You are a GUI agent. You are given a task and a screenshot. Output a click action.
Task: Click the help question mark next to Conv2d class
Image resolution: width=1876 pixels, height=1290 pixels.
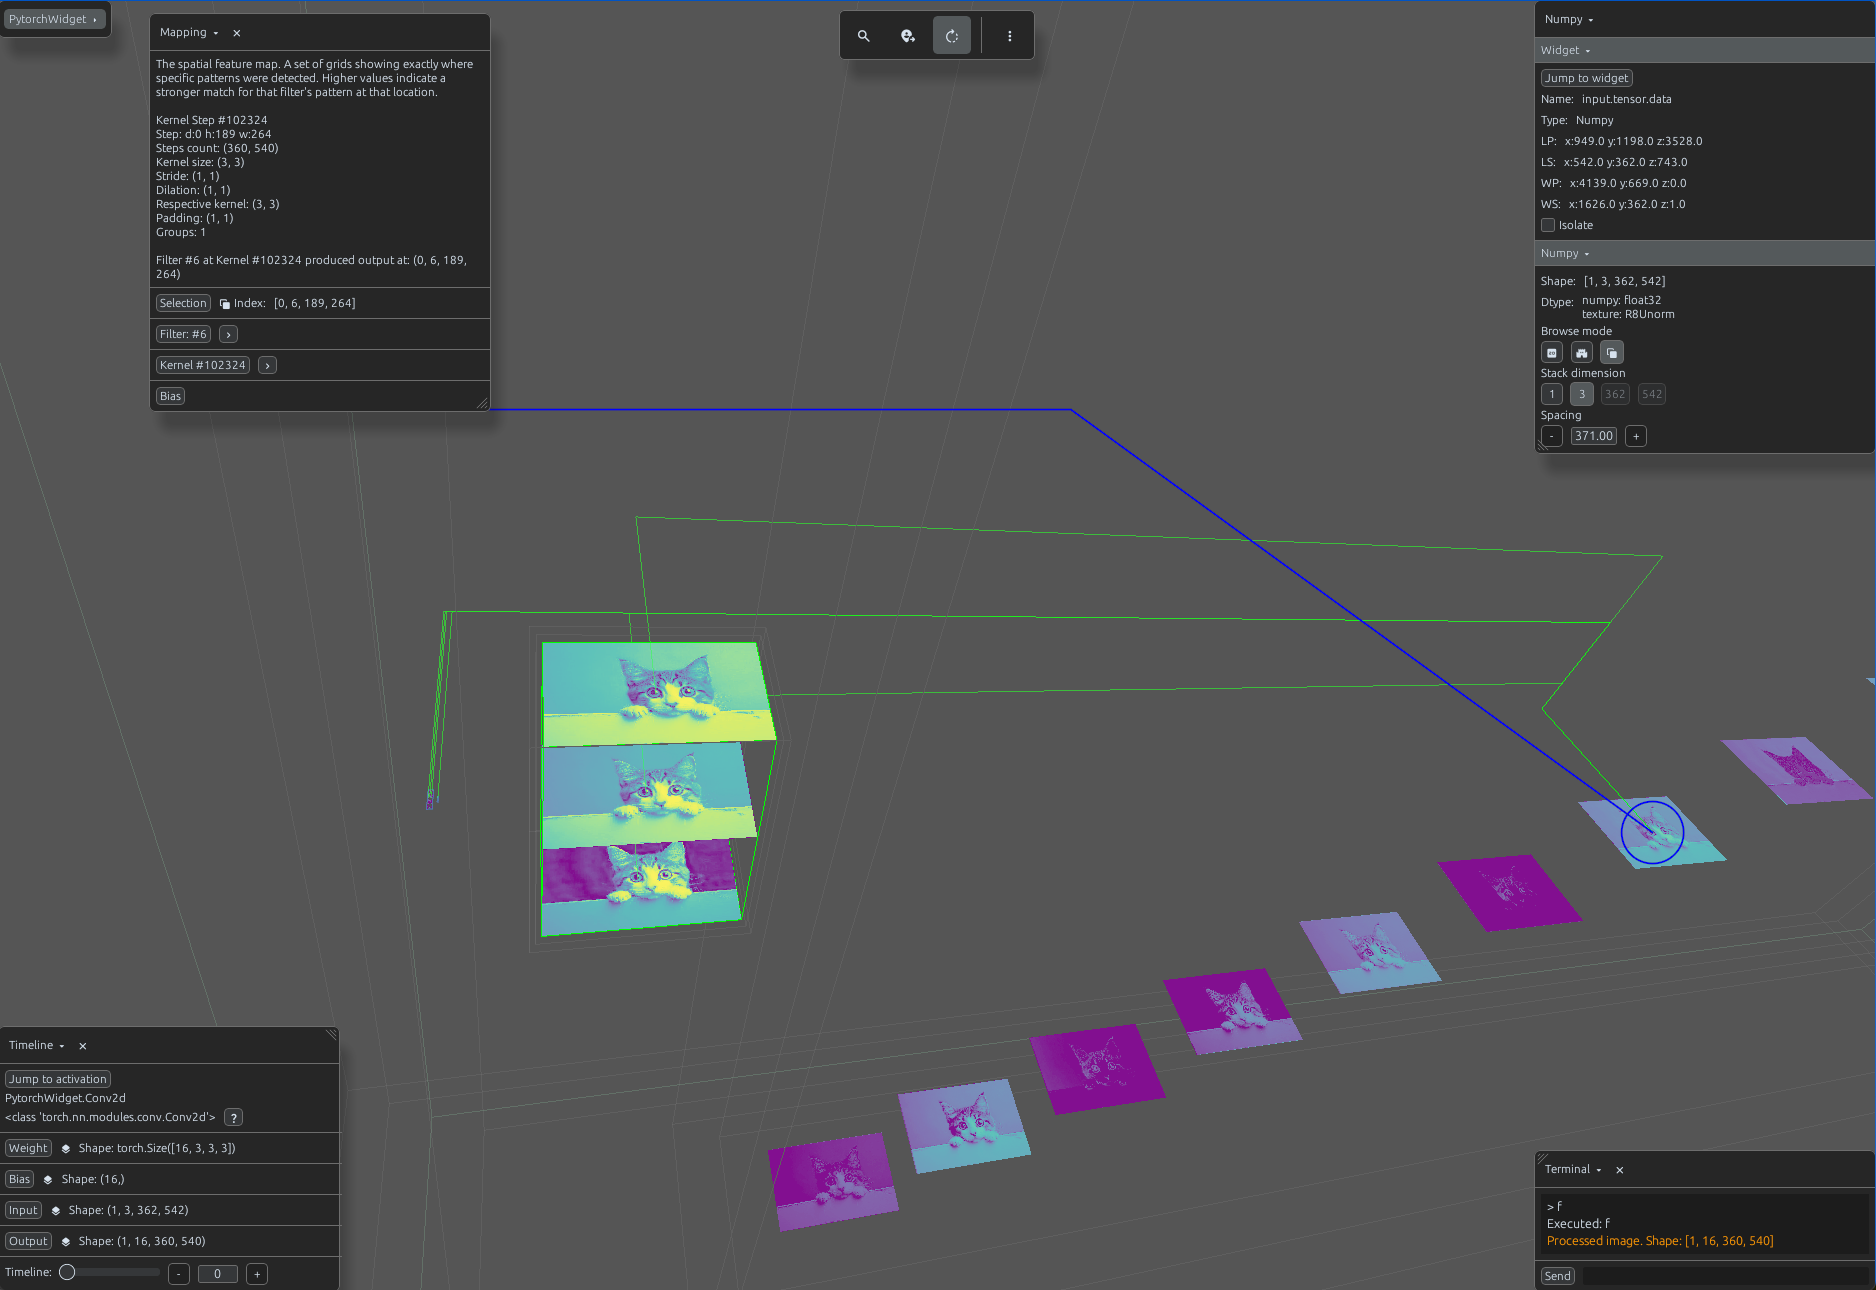(x=233, y=1118)
